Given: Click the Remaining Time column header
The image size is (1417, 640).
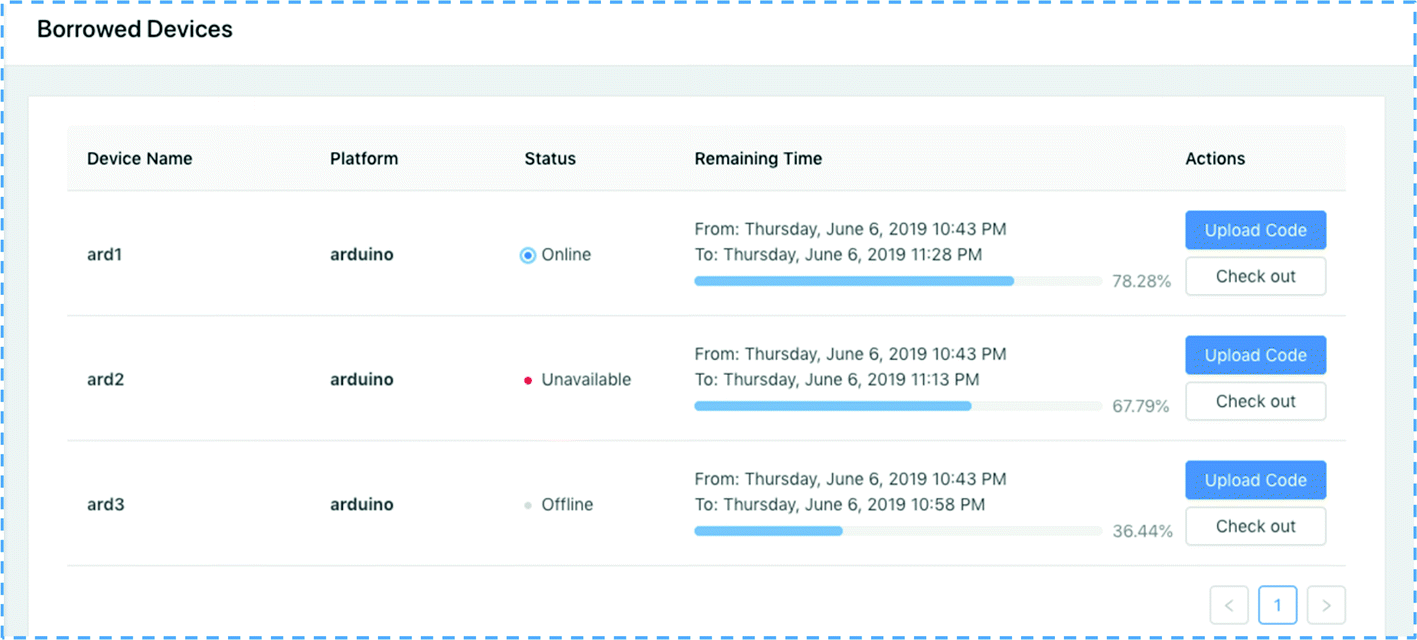Looking at the screenshot, I should point(758,158).
